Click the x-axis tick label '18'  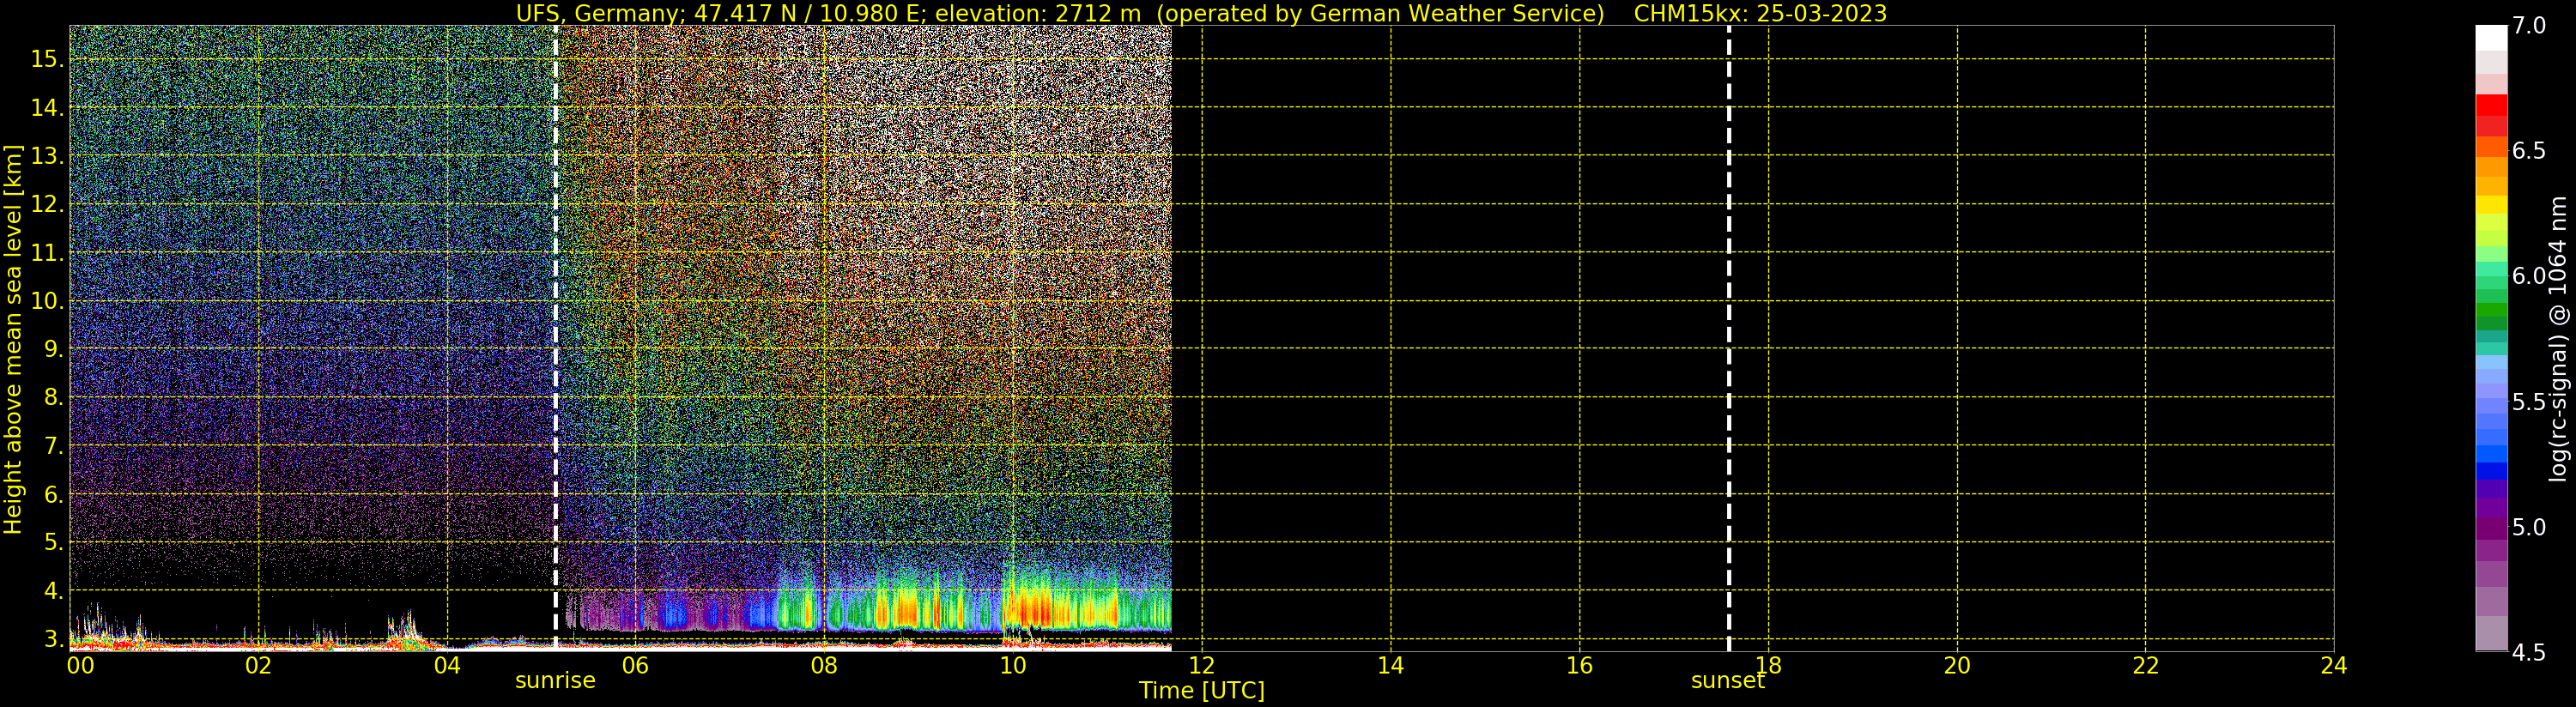pos(1768,665)
